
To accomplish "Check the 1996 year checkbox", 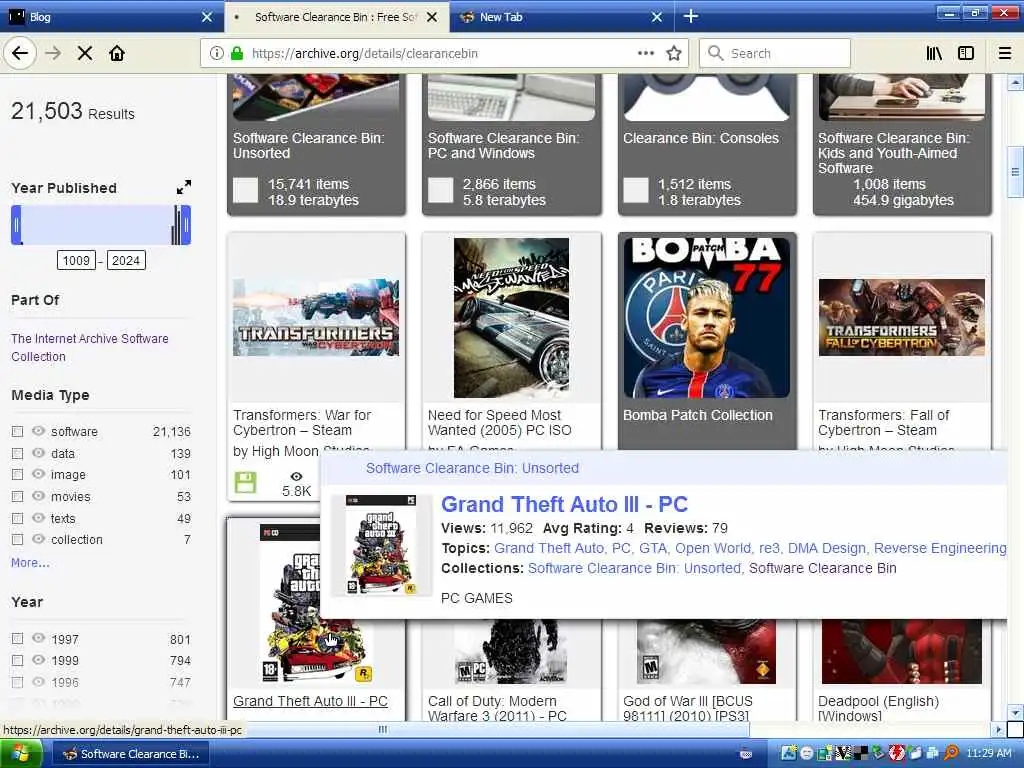I will pos(18,682).
